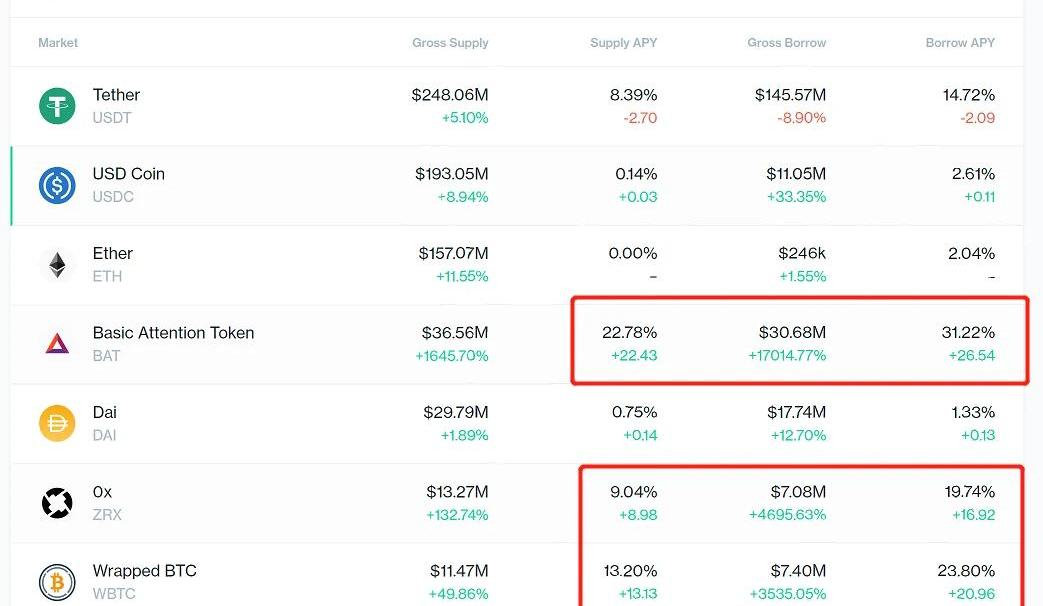Open the USD Coin market name
The height and width of the screenshot is (606, 1043).
[128, 174]
